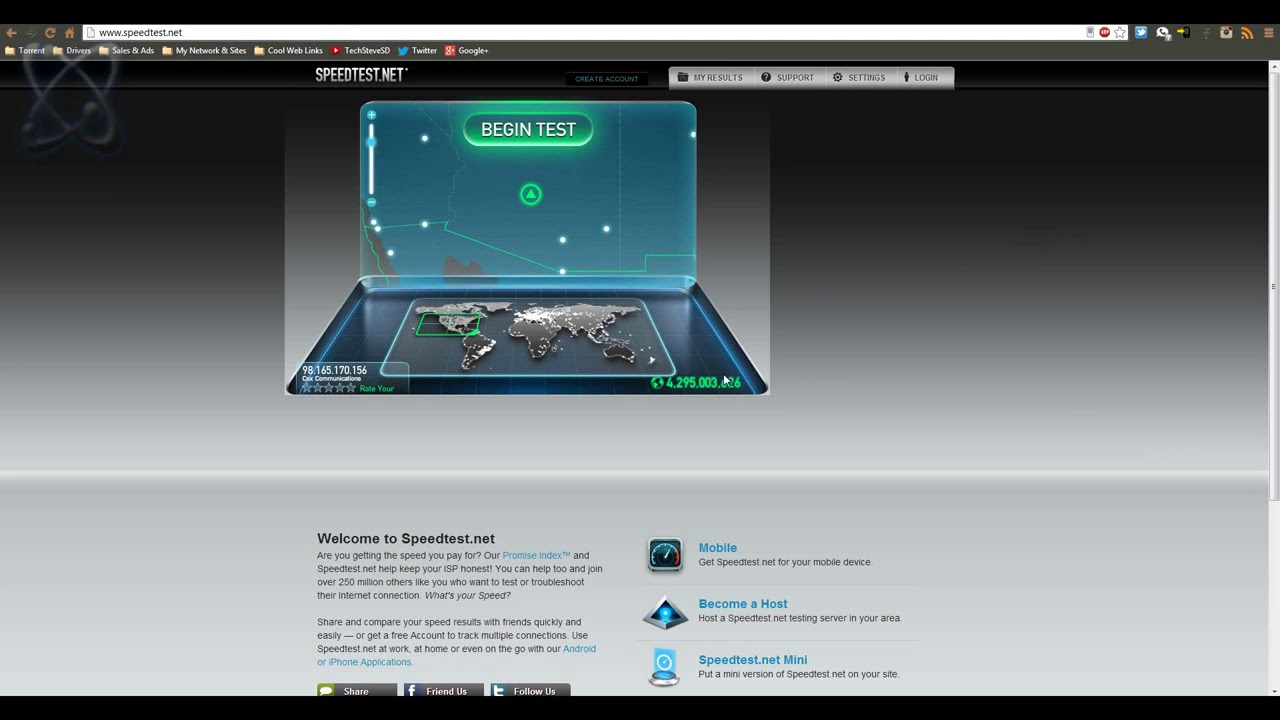
Task: Open the Twitter bookmark
Action: (417, 50)
